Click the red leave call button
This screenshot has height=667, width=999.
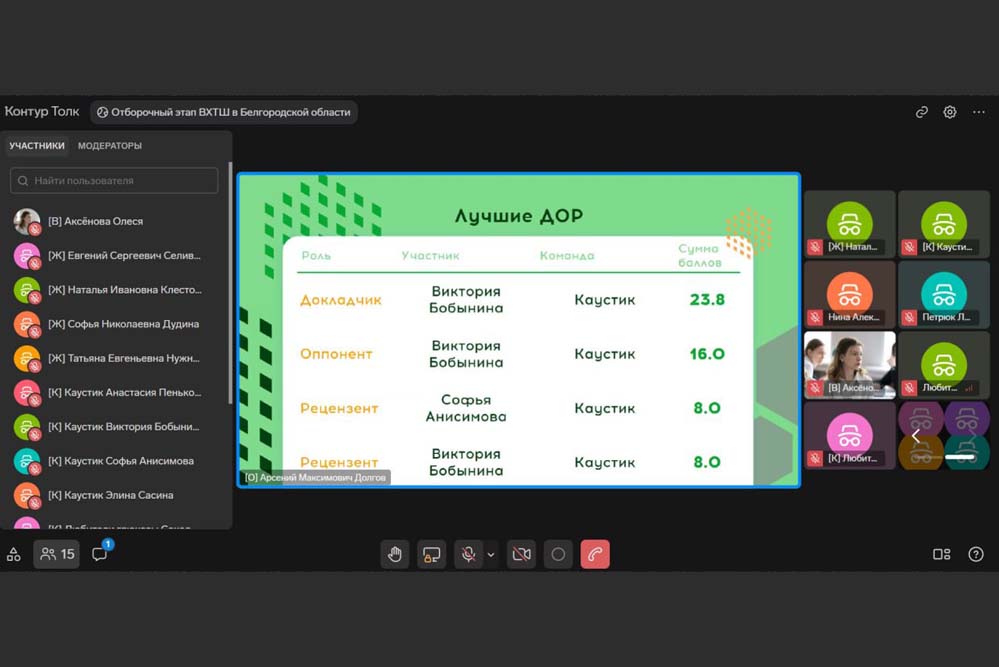pos(595,554)
